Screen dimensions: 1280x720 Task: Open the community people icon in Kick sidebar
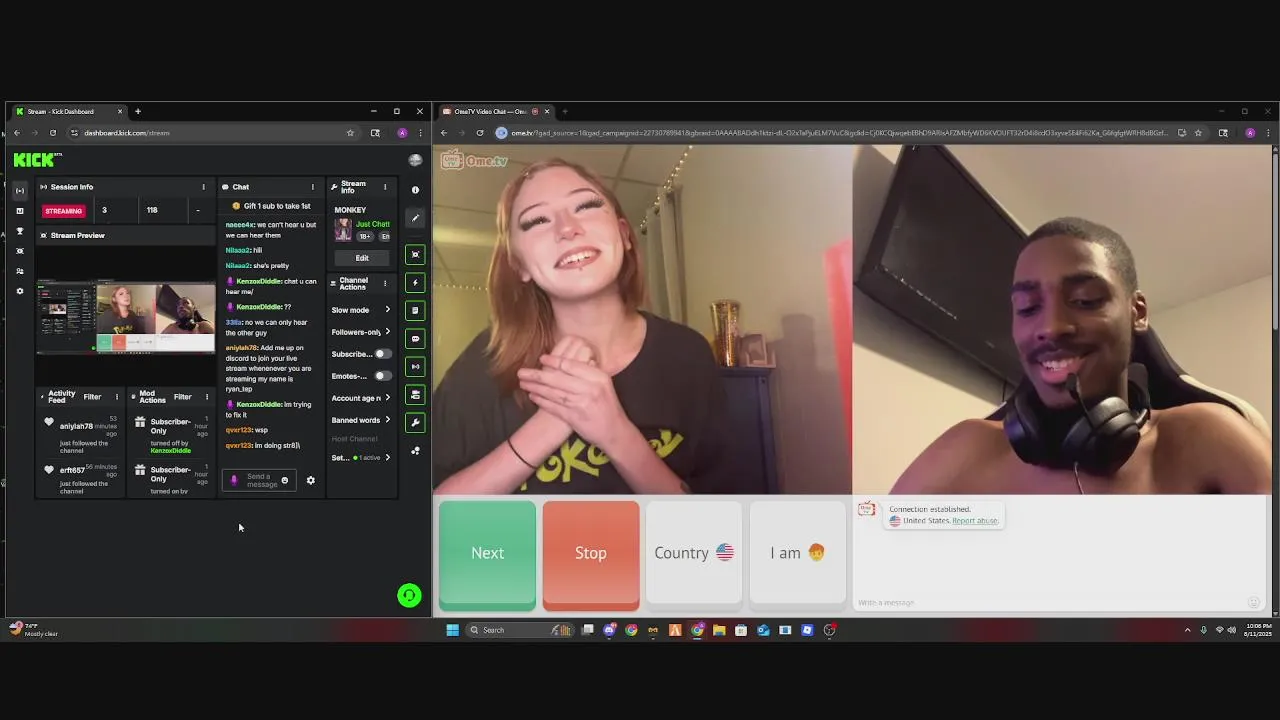point(19,271)
